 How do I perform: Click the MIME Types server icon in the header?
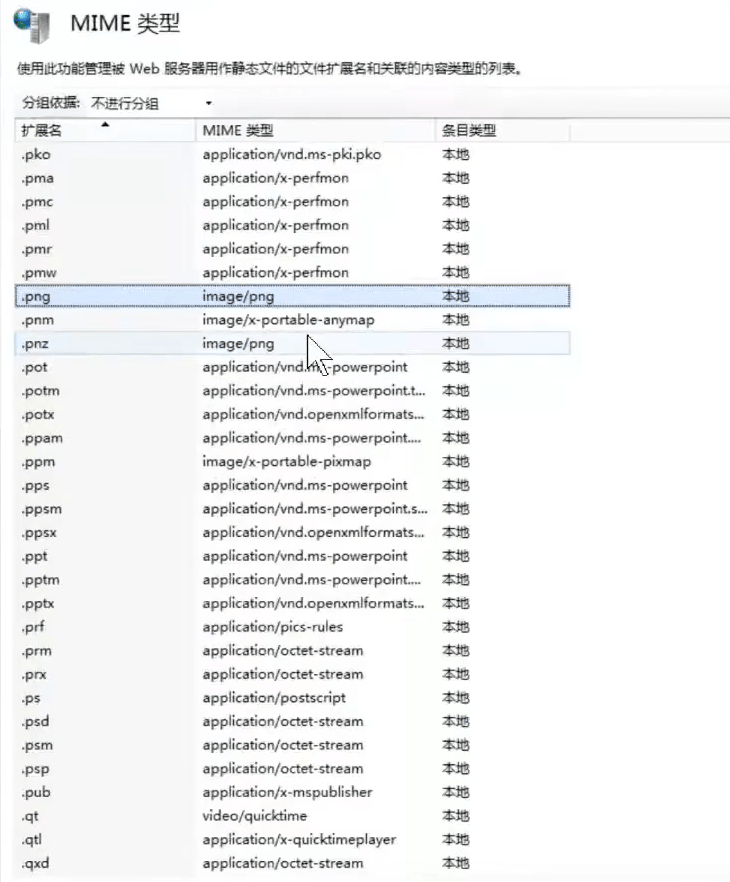tap(32, 26)
